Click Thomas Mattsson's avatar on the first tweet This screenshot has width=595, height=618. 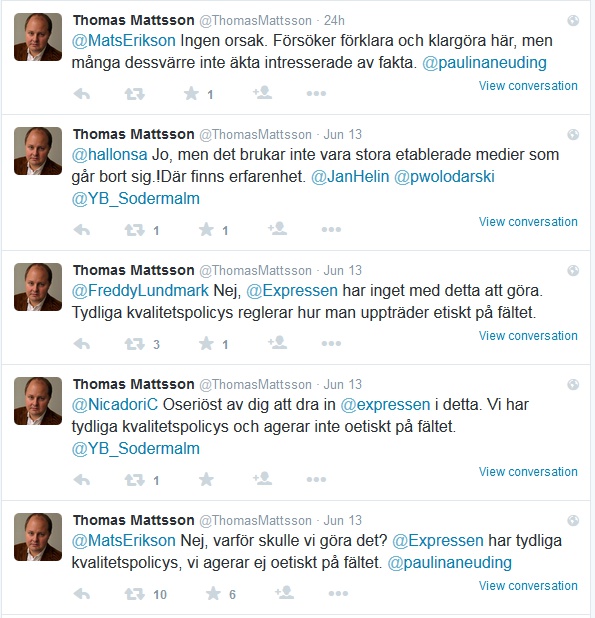click(38, 37)
